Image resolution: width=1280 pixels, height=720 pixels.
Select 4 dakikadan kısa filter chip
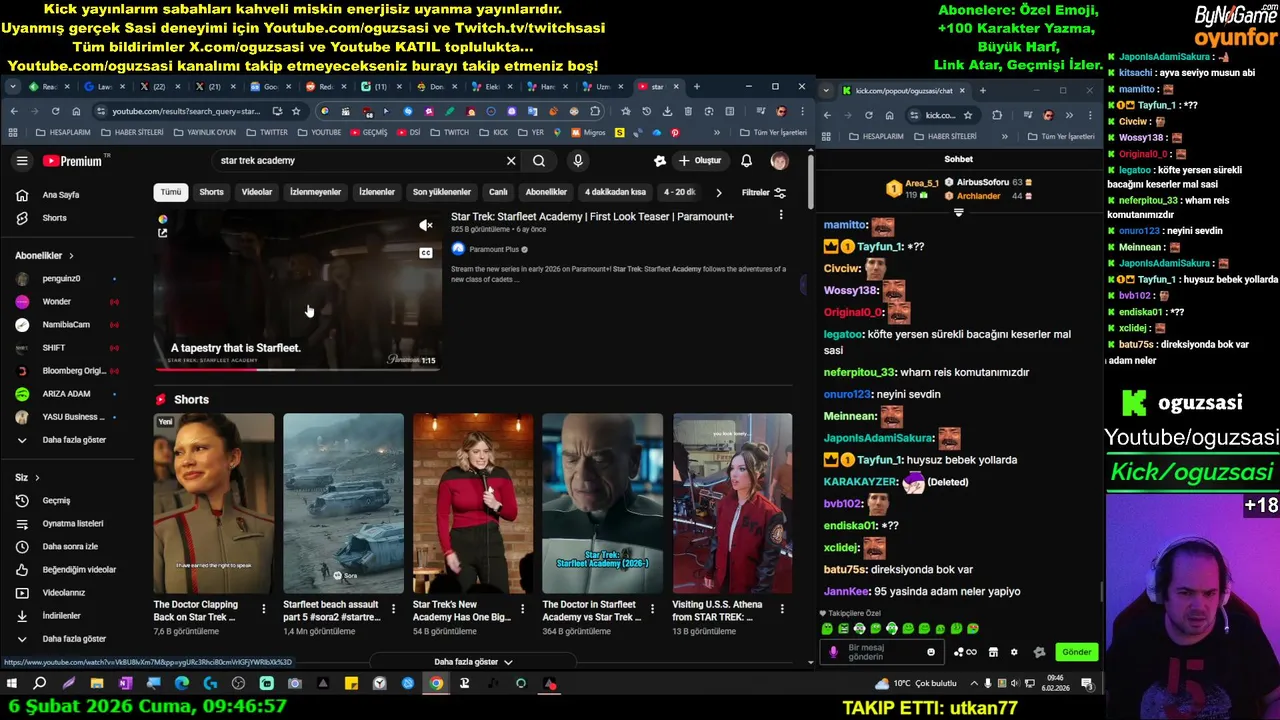[615, 192]
